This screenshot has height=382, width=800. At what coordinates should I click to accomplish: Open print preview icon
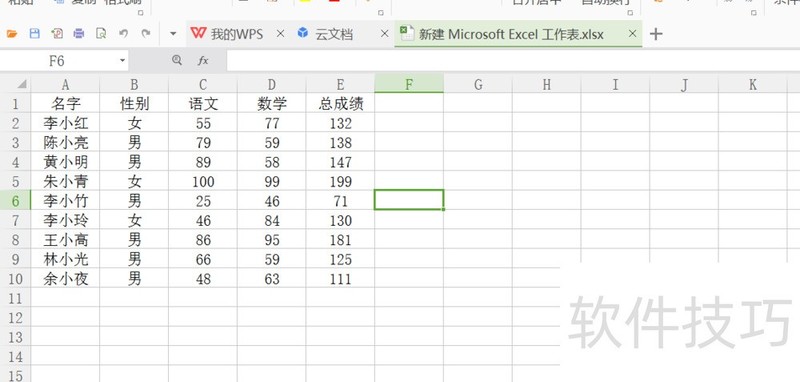coord(101,34)
